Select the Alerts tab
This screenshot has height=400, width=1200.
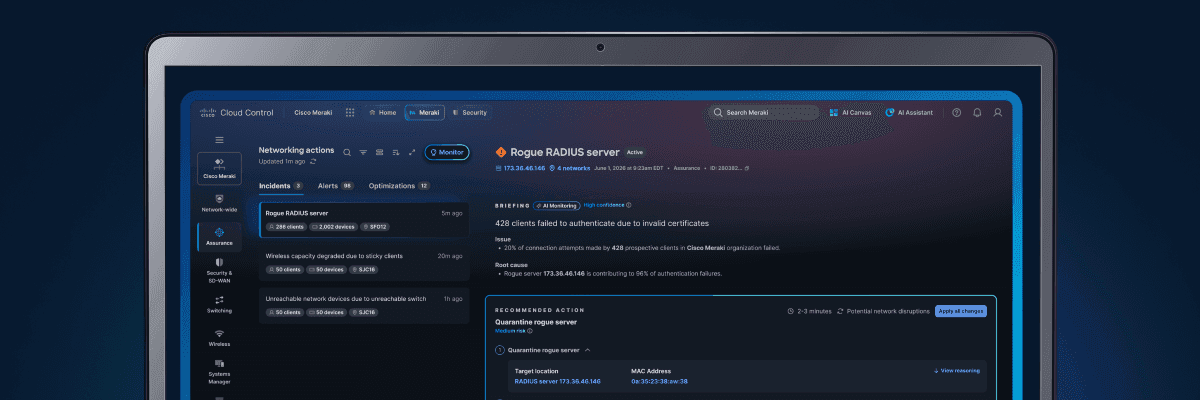(x=335, y=186)
